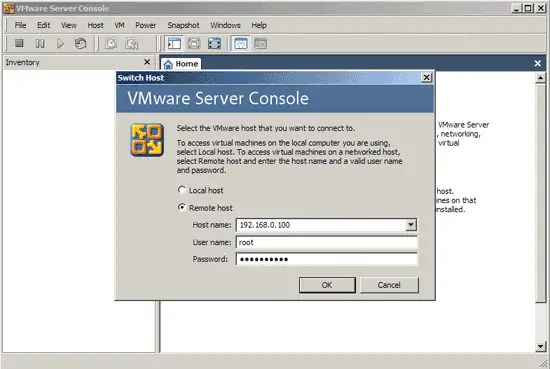The width and height of the screenshot is (550, 369).
Task: Open the Power menu
Action: tap(146, 25)
